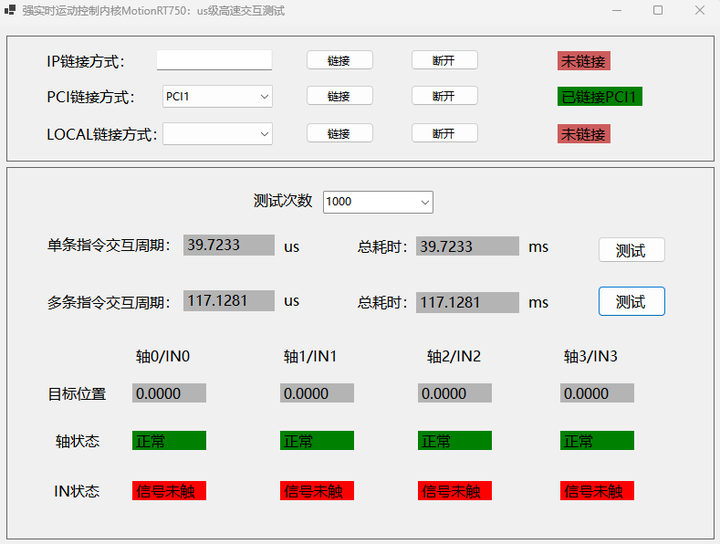This screenshot has width=720, height=544.
Task: Click the IP链接方式 label
Action: (x=86, y=61)
